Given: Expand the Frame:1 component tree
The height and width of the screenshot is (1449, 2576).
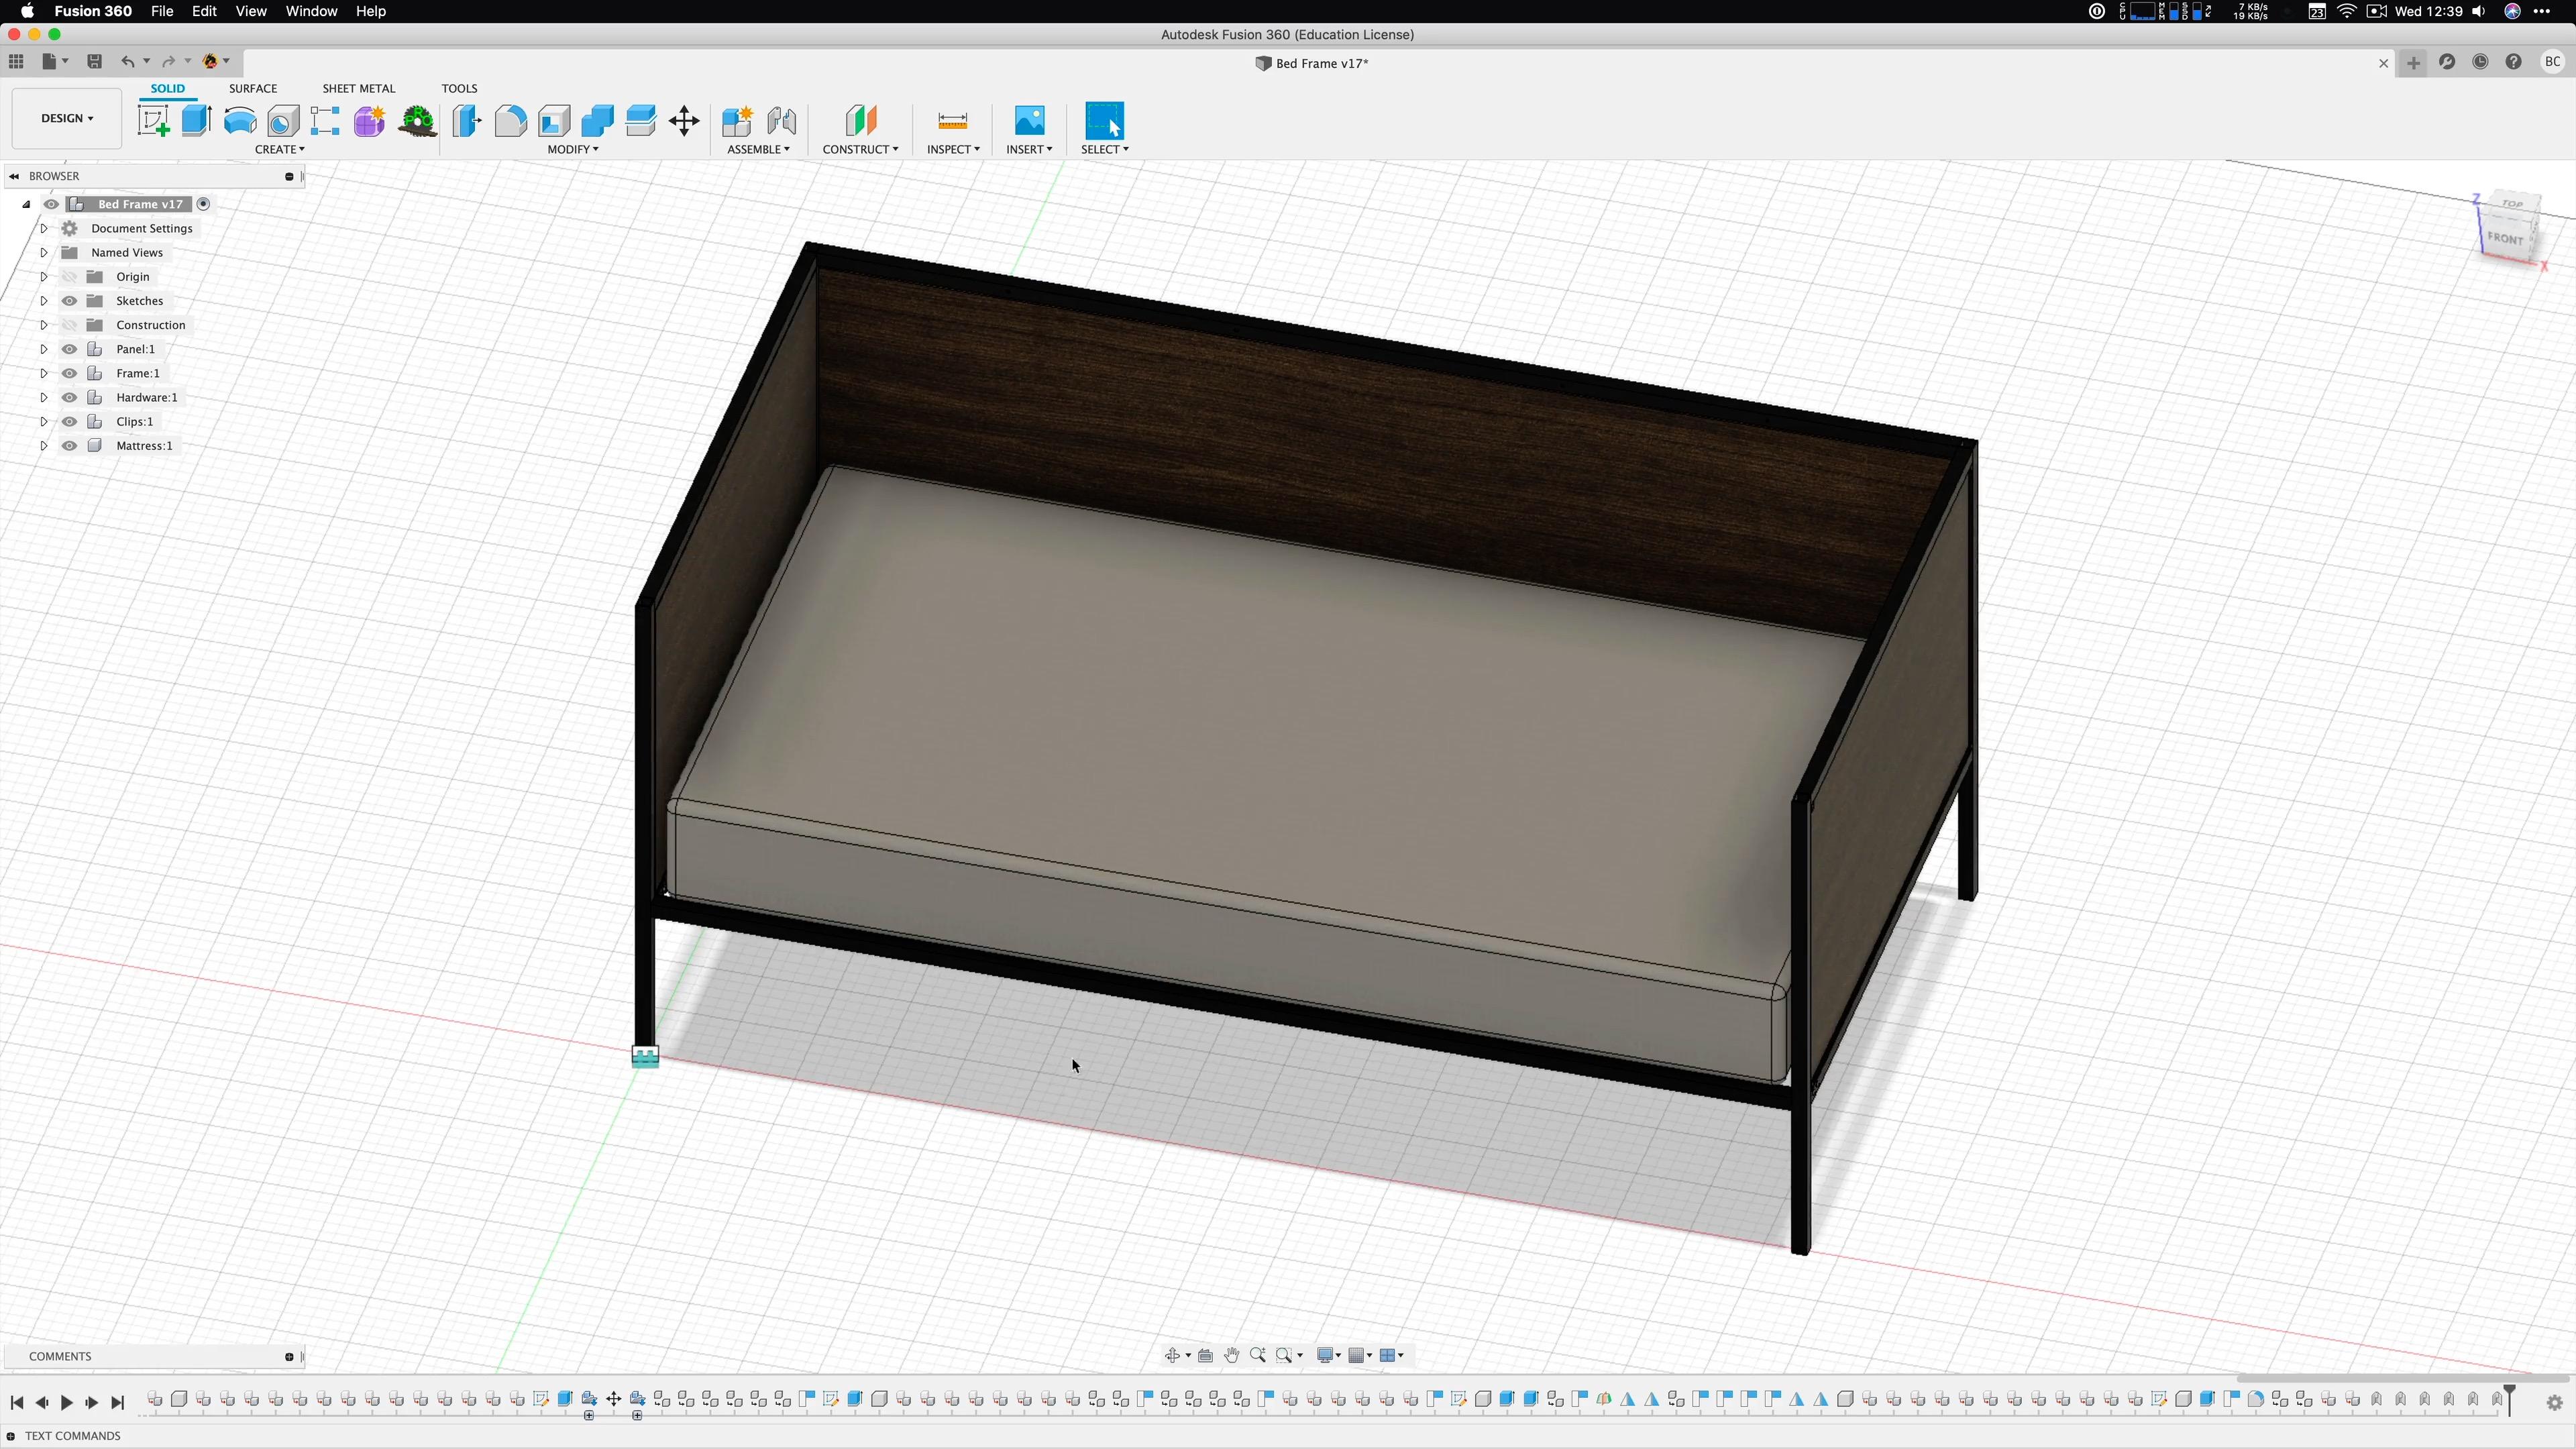Looking at the screenshot, I should [44, 373].
